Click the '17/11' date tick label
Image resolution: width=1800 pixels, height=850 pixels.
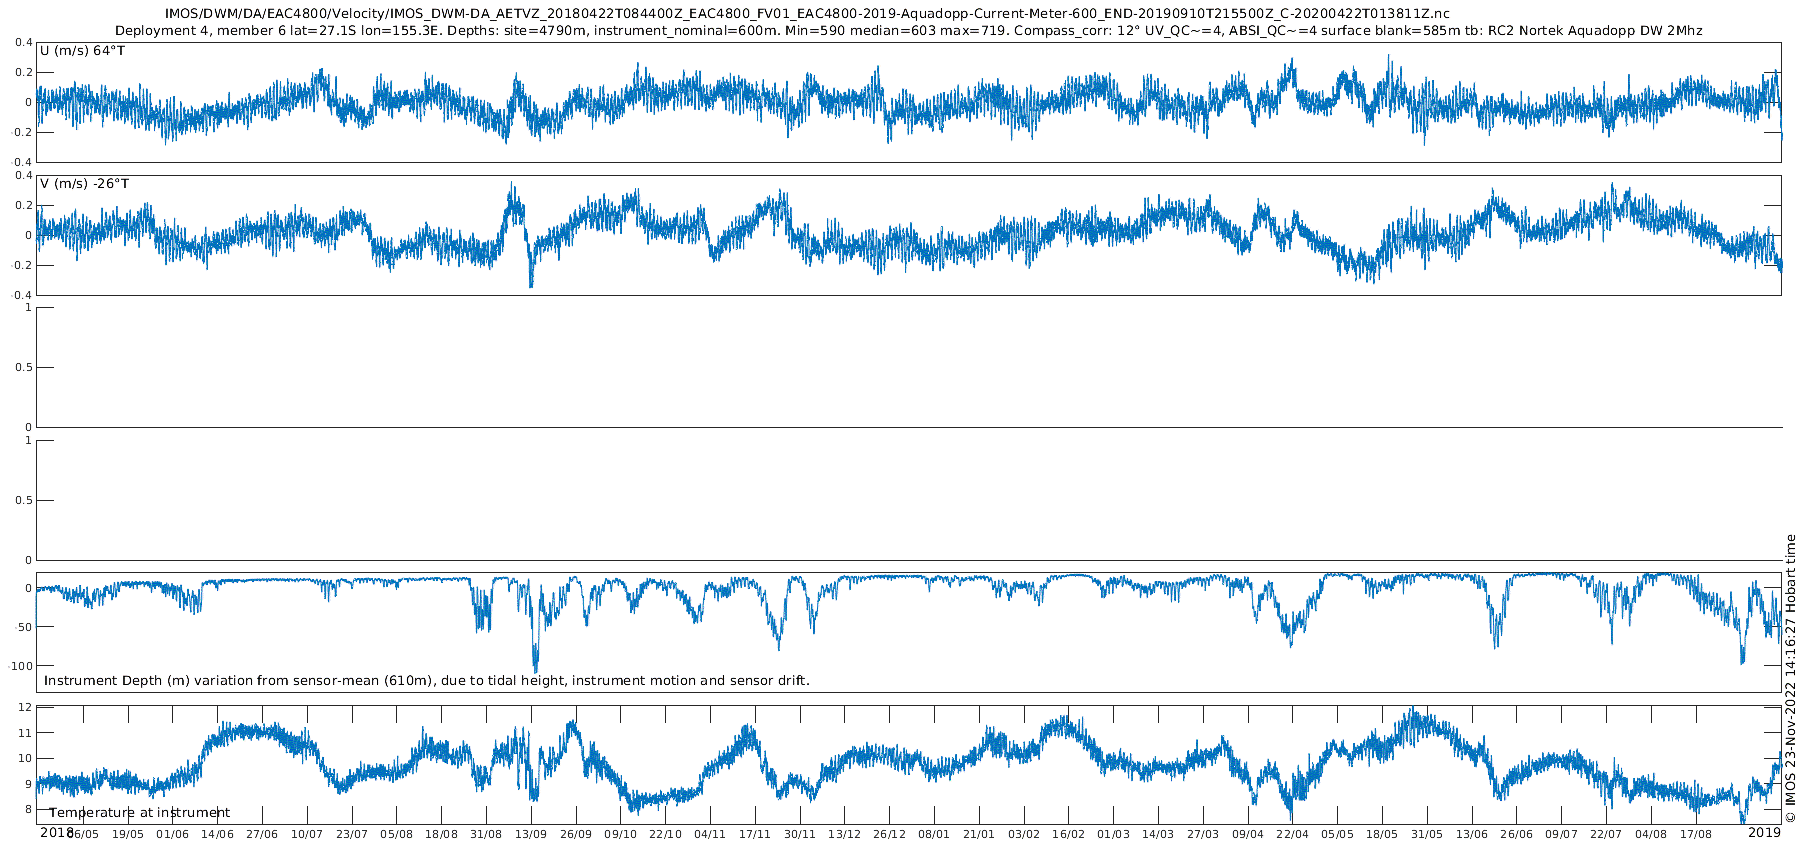click(755, 834)
